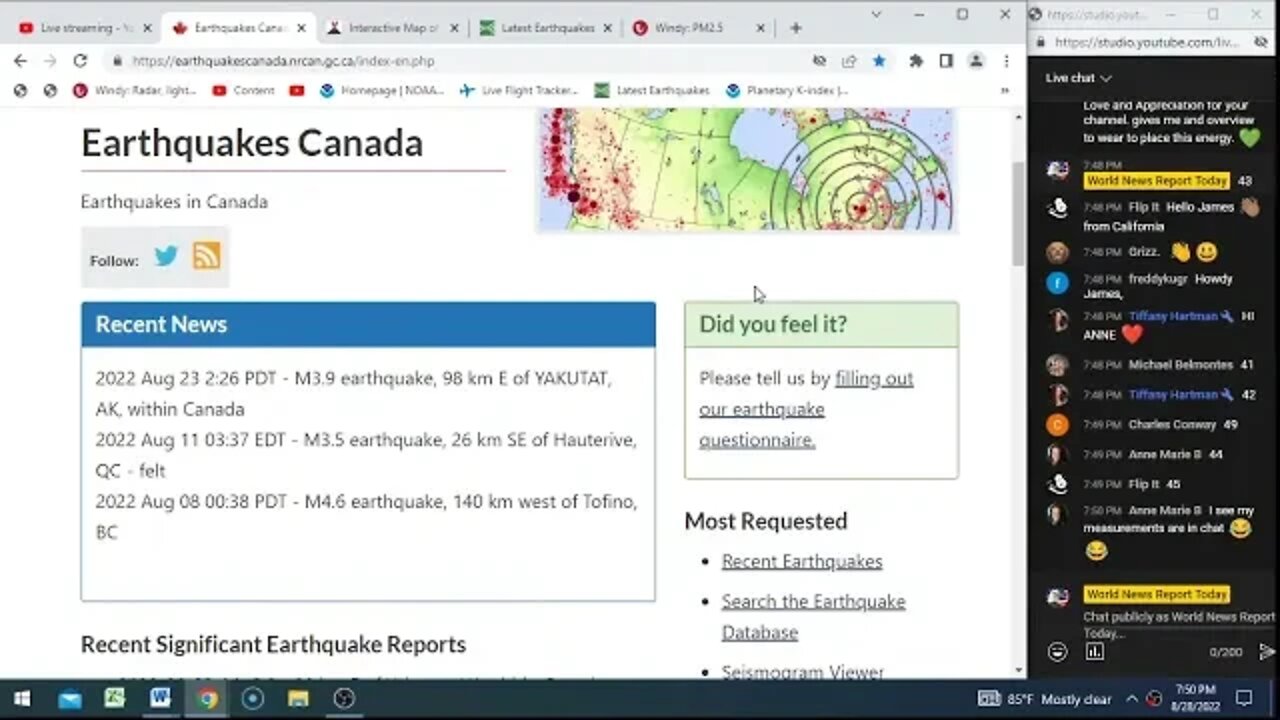
Task: Open the OBS Studio taskbar icon
Action: (x=344, y=698)
